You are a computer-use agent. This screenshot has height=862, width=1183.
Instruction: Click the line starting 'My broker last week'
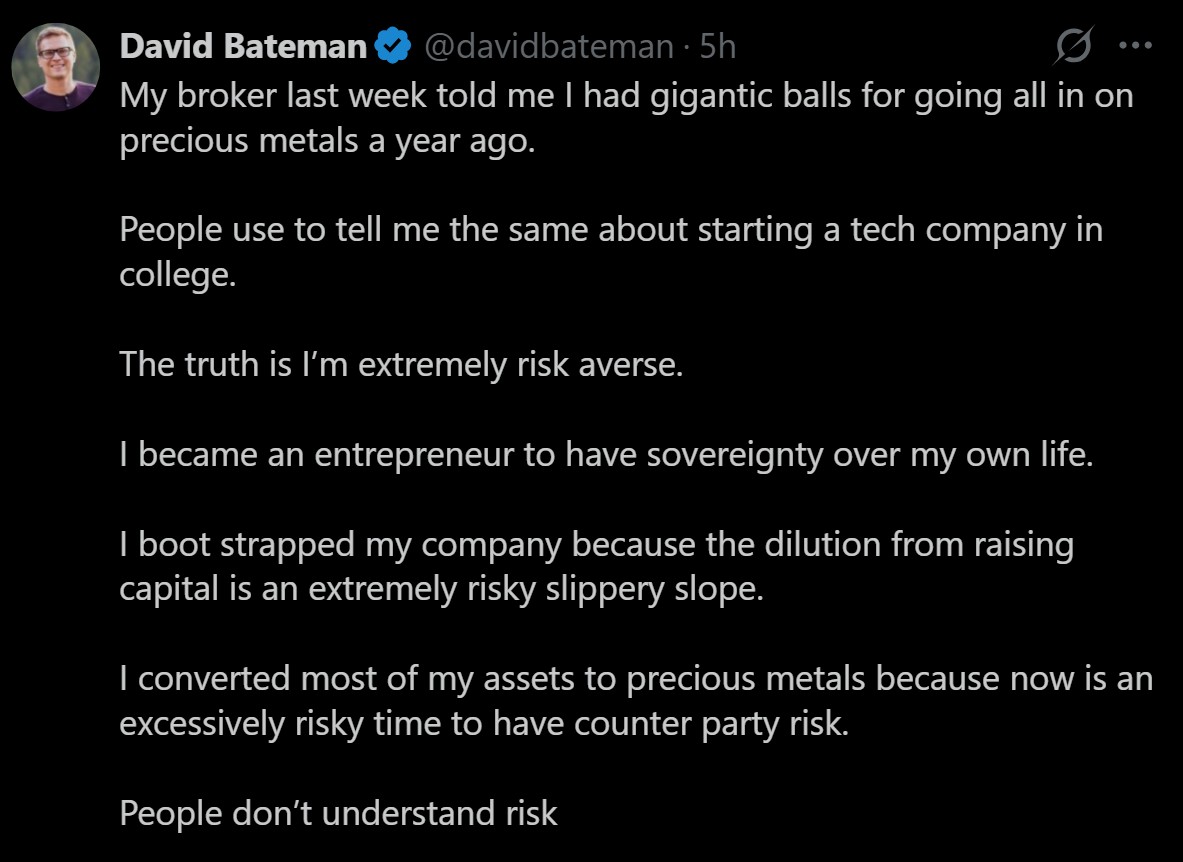(625, 96)
